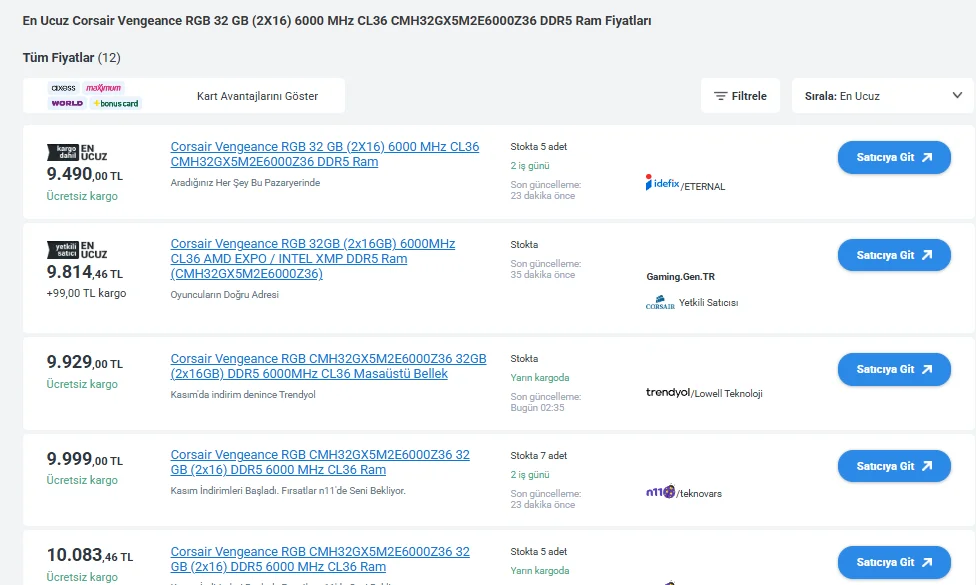Click the Son güncelleme: Bugün 02:35 text
Image resolution: width=976 pixels, height=585 pixels.
point(545,402)
